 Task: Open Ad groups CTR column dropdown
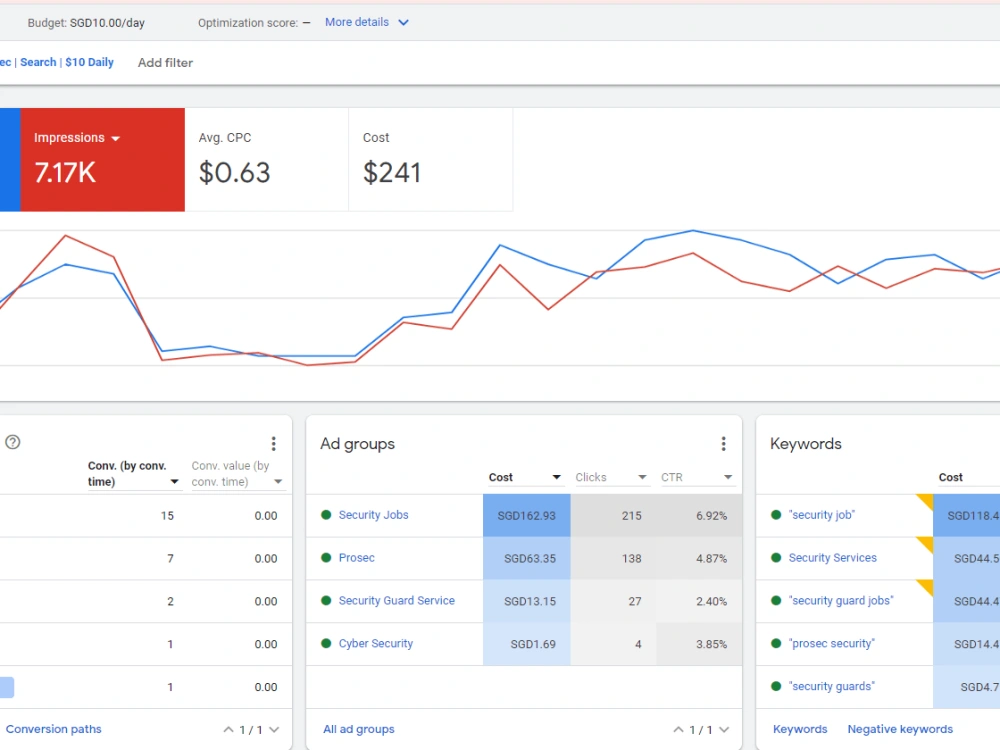click(728, 477)
